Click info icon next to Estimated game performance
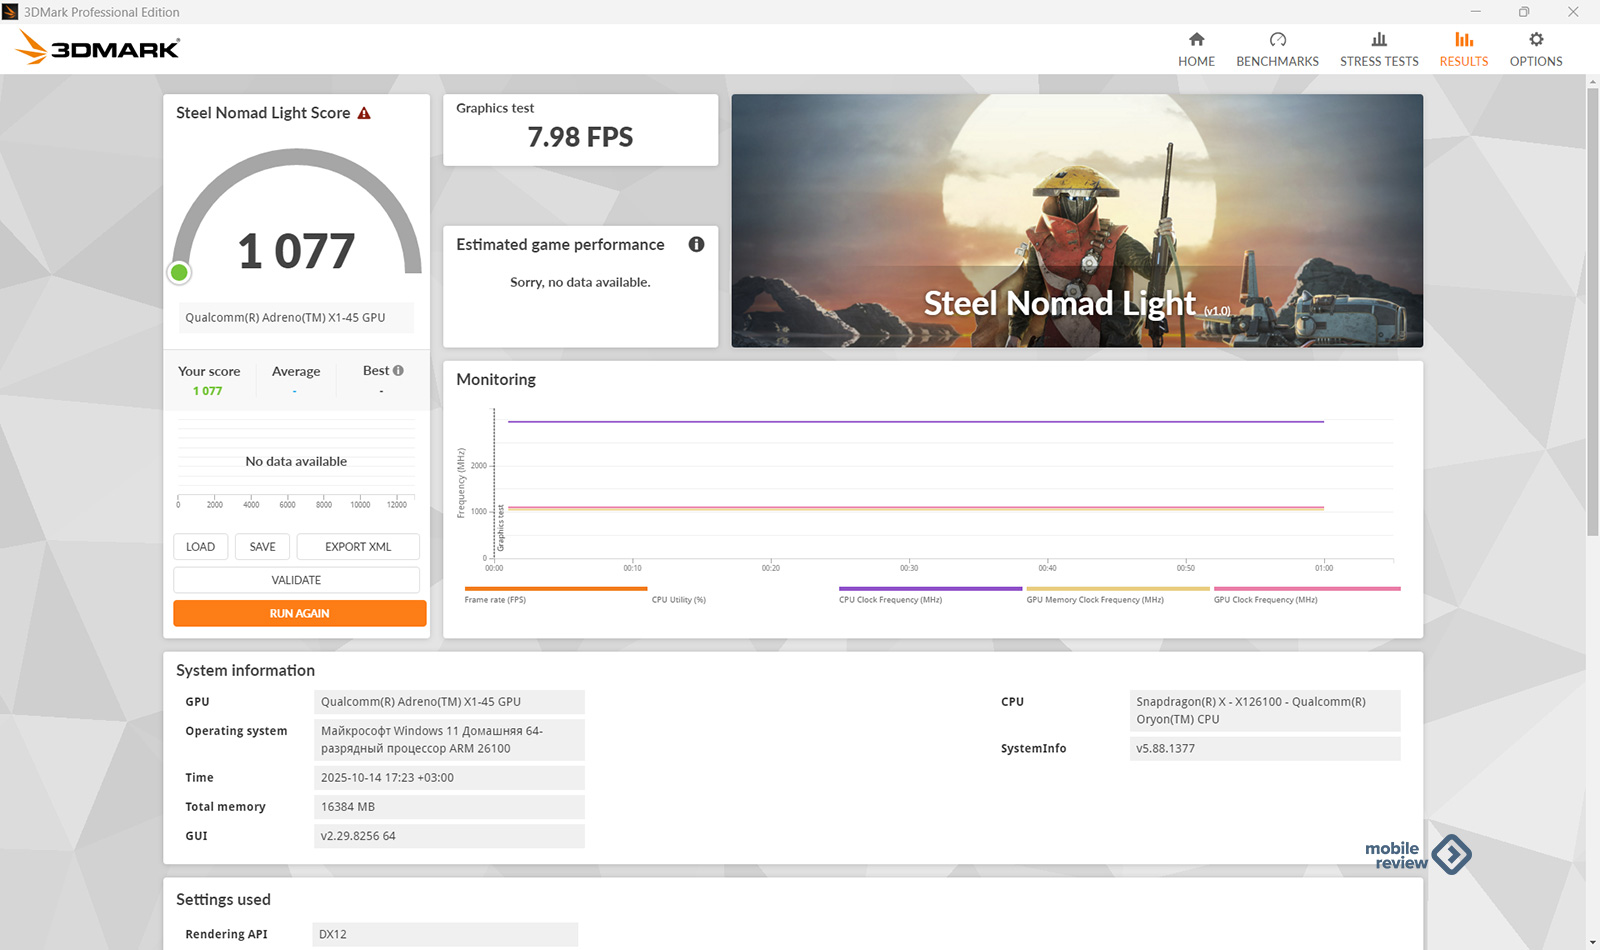This screenshot has width=1600, height=950. pyautogui.click(x=696, y=244)
